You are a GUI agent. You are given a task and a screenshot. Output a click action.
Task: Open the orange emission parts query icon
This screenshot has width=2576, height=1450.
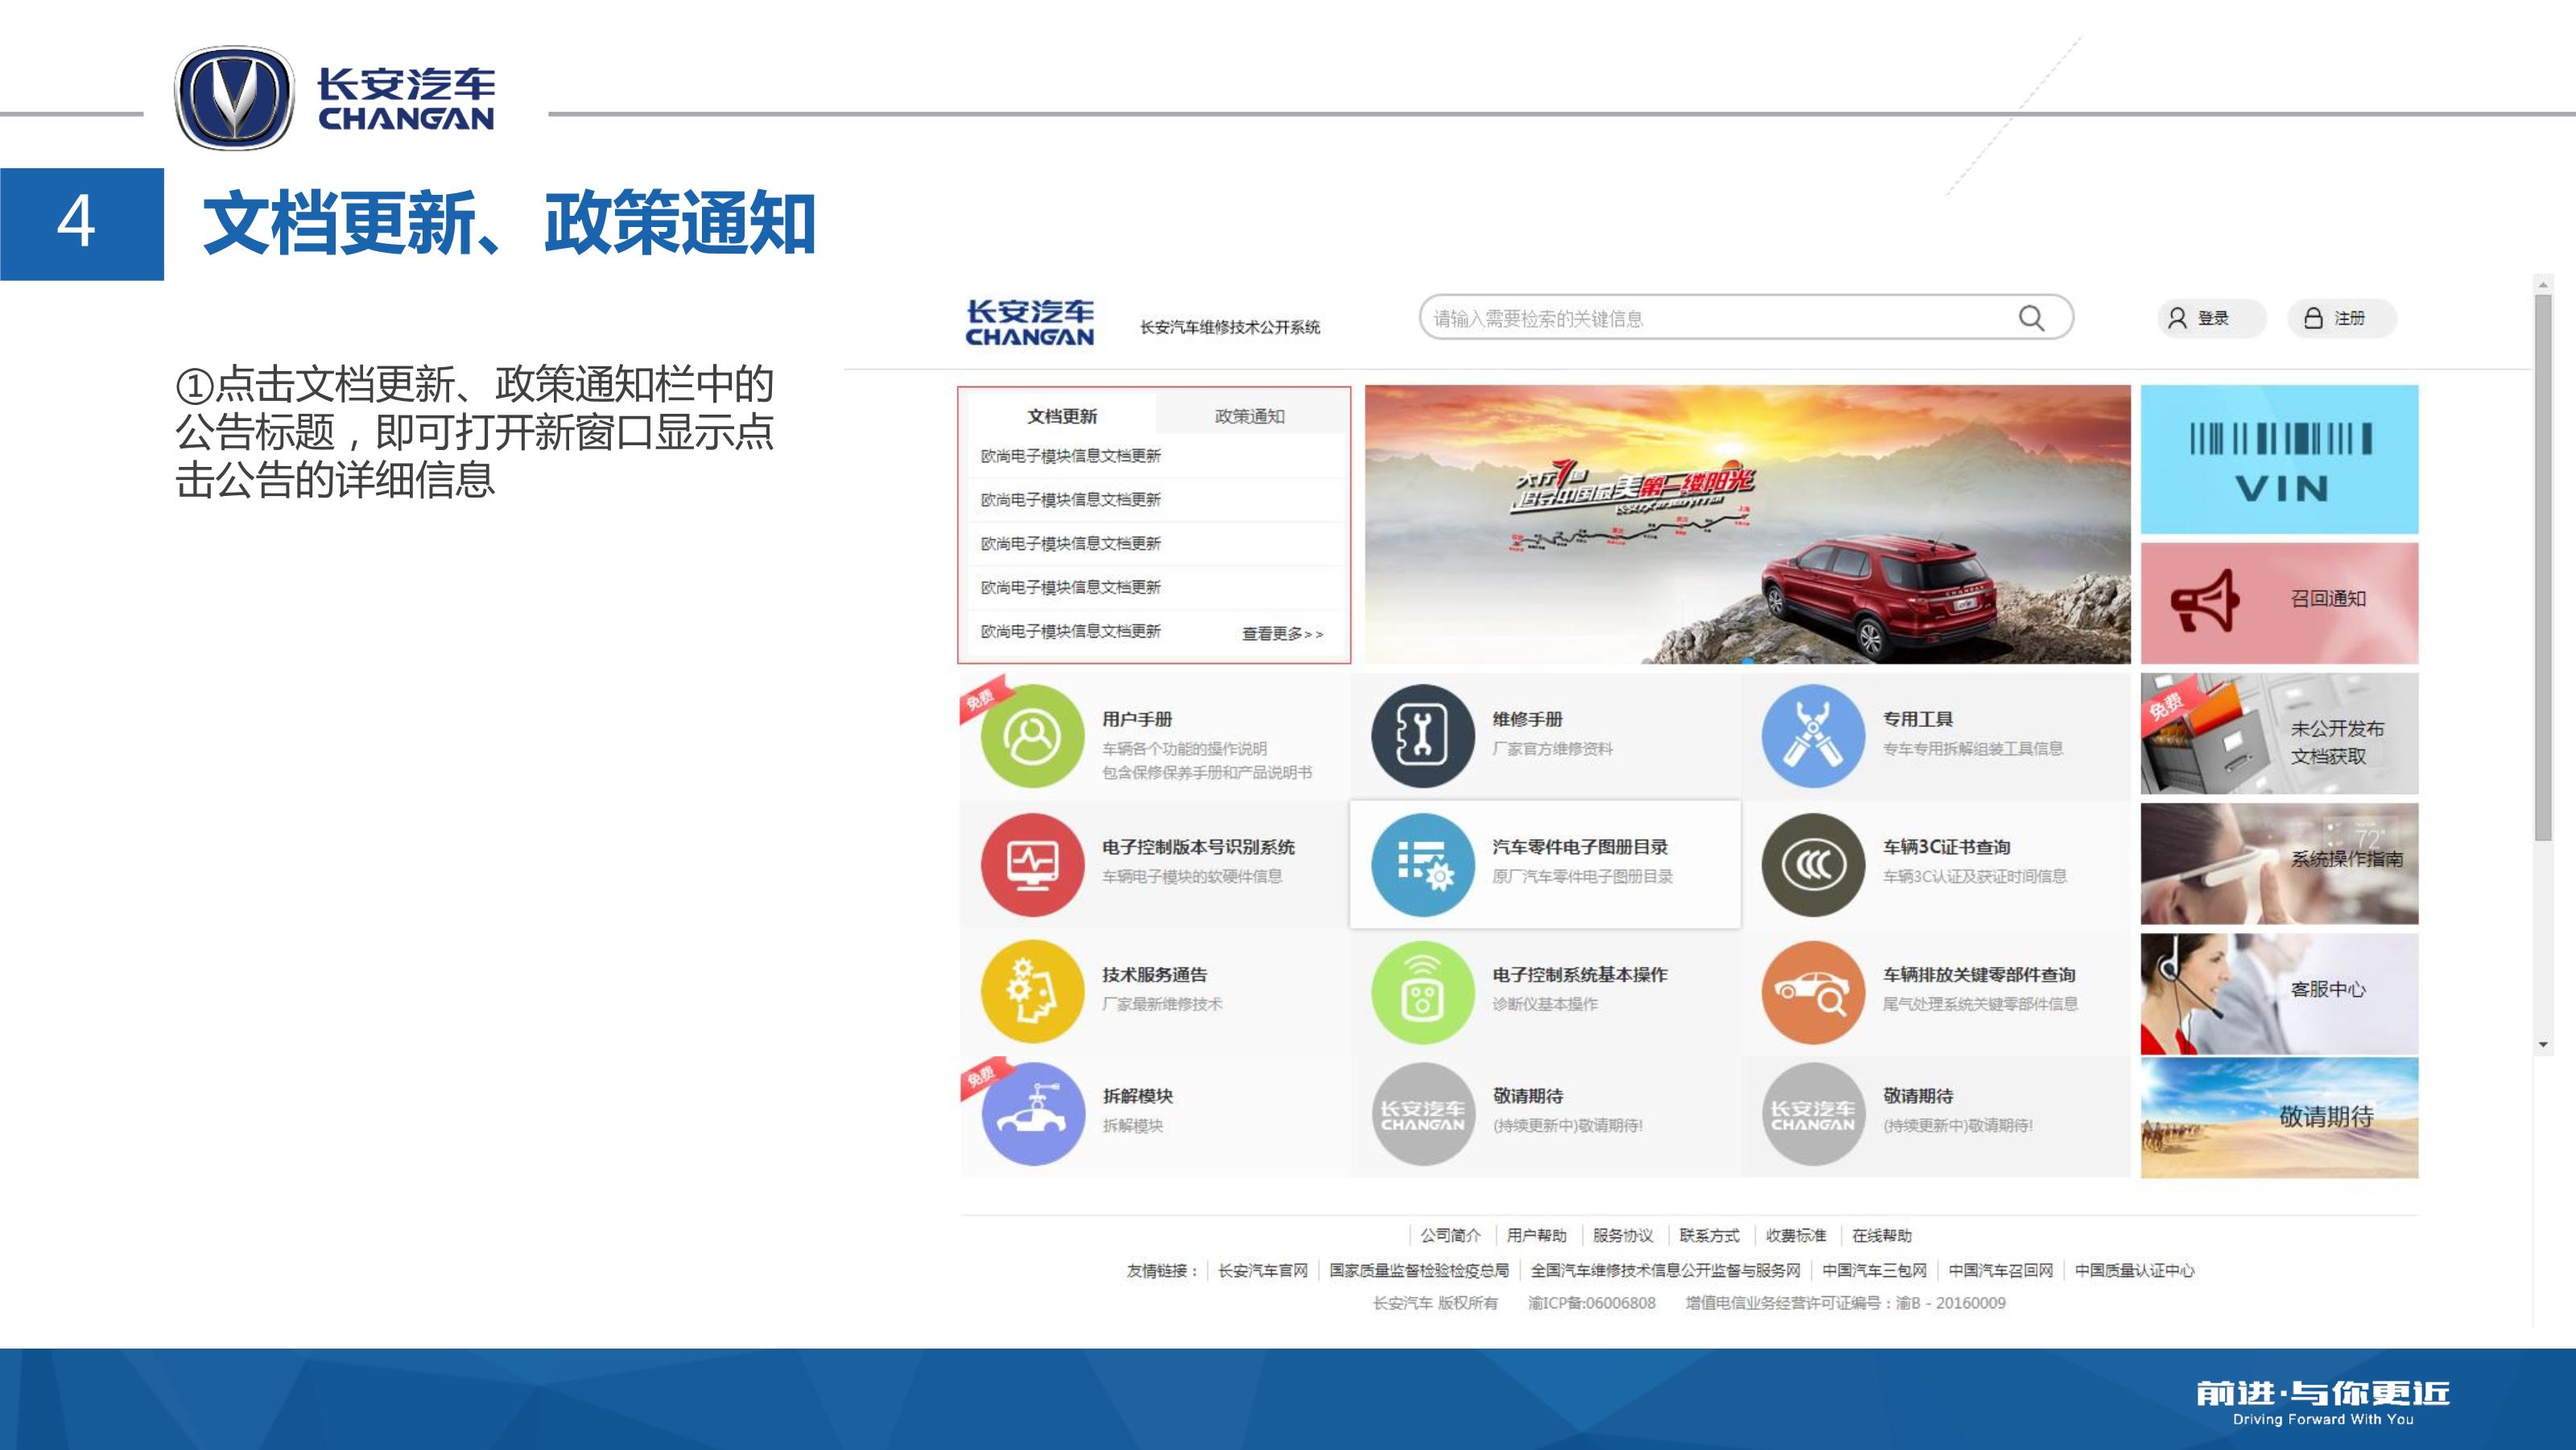(1812, 992)
